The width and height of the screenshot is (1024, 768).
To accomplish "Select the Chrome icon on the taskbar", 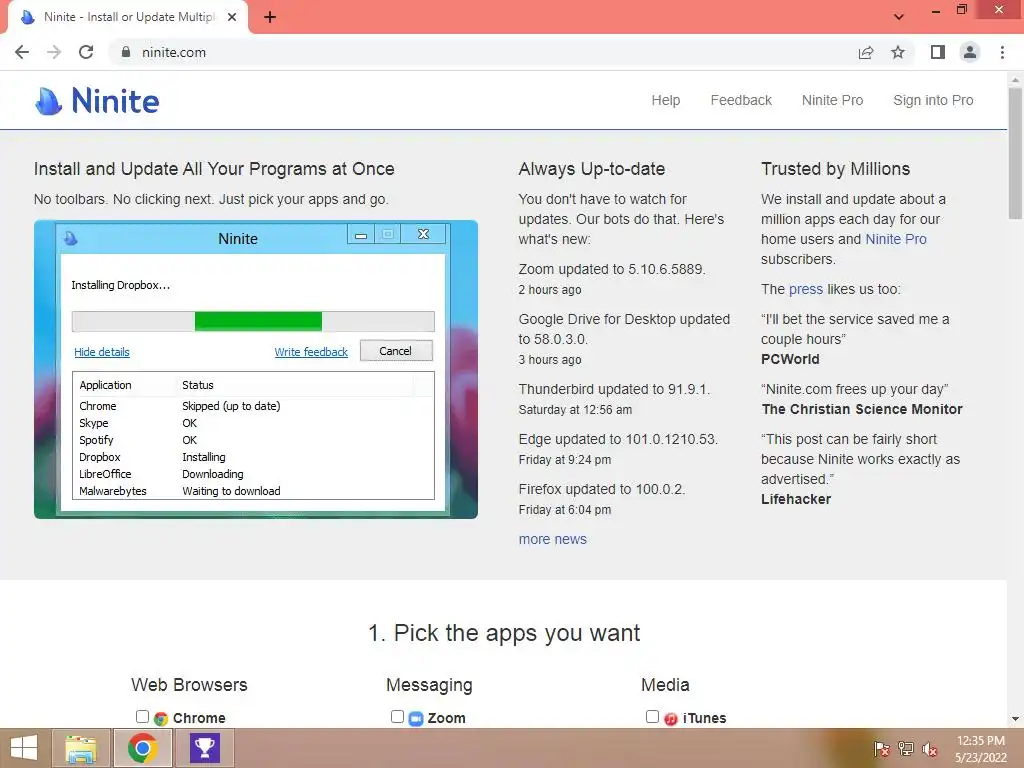I will coord(143,748).
